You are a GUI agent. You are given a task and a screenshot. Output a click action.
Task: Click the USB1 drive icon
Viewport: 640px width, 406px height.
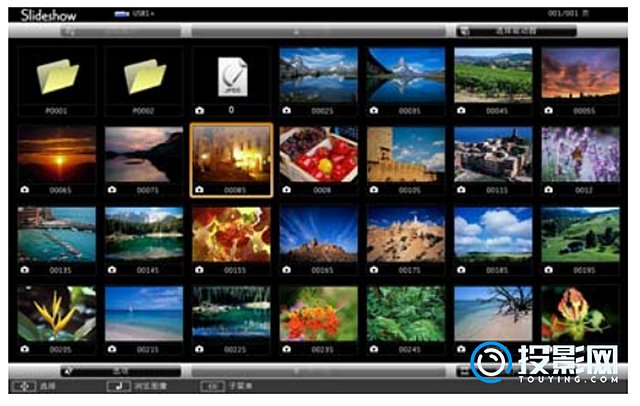pos(122,16)
